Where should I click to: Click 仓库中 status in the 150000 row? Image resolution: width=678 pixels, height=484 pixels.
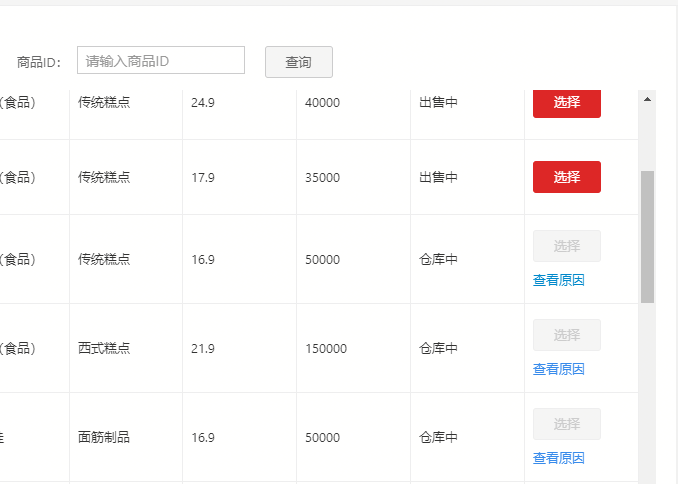(438, 348)
